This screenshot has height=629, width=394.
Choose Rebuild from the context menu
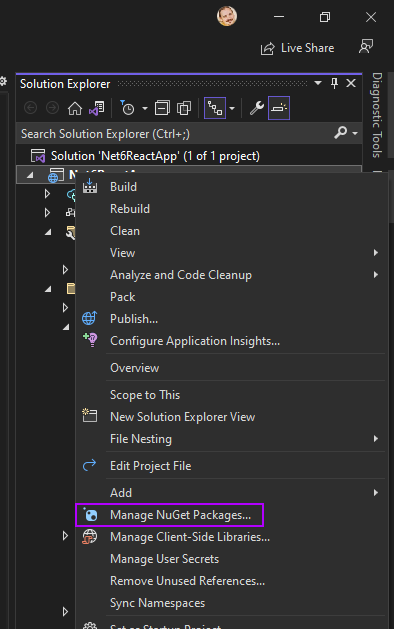(231, 209)
